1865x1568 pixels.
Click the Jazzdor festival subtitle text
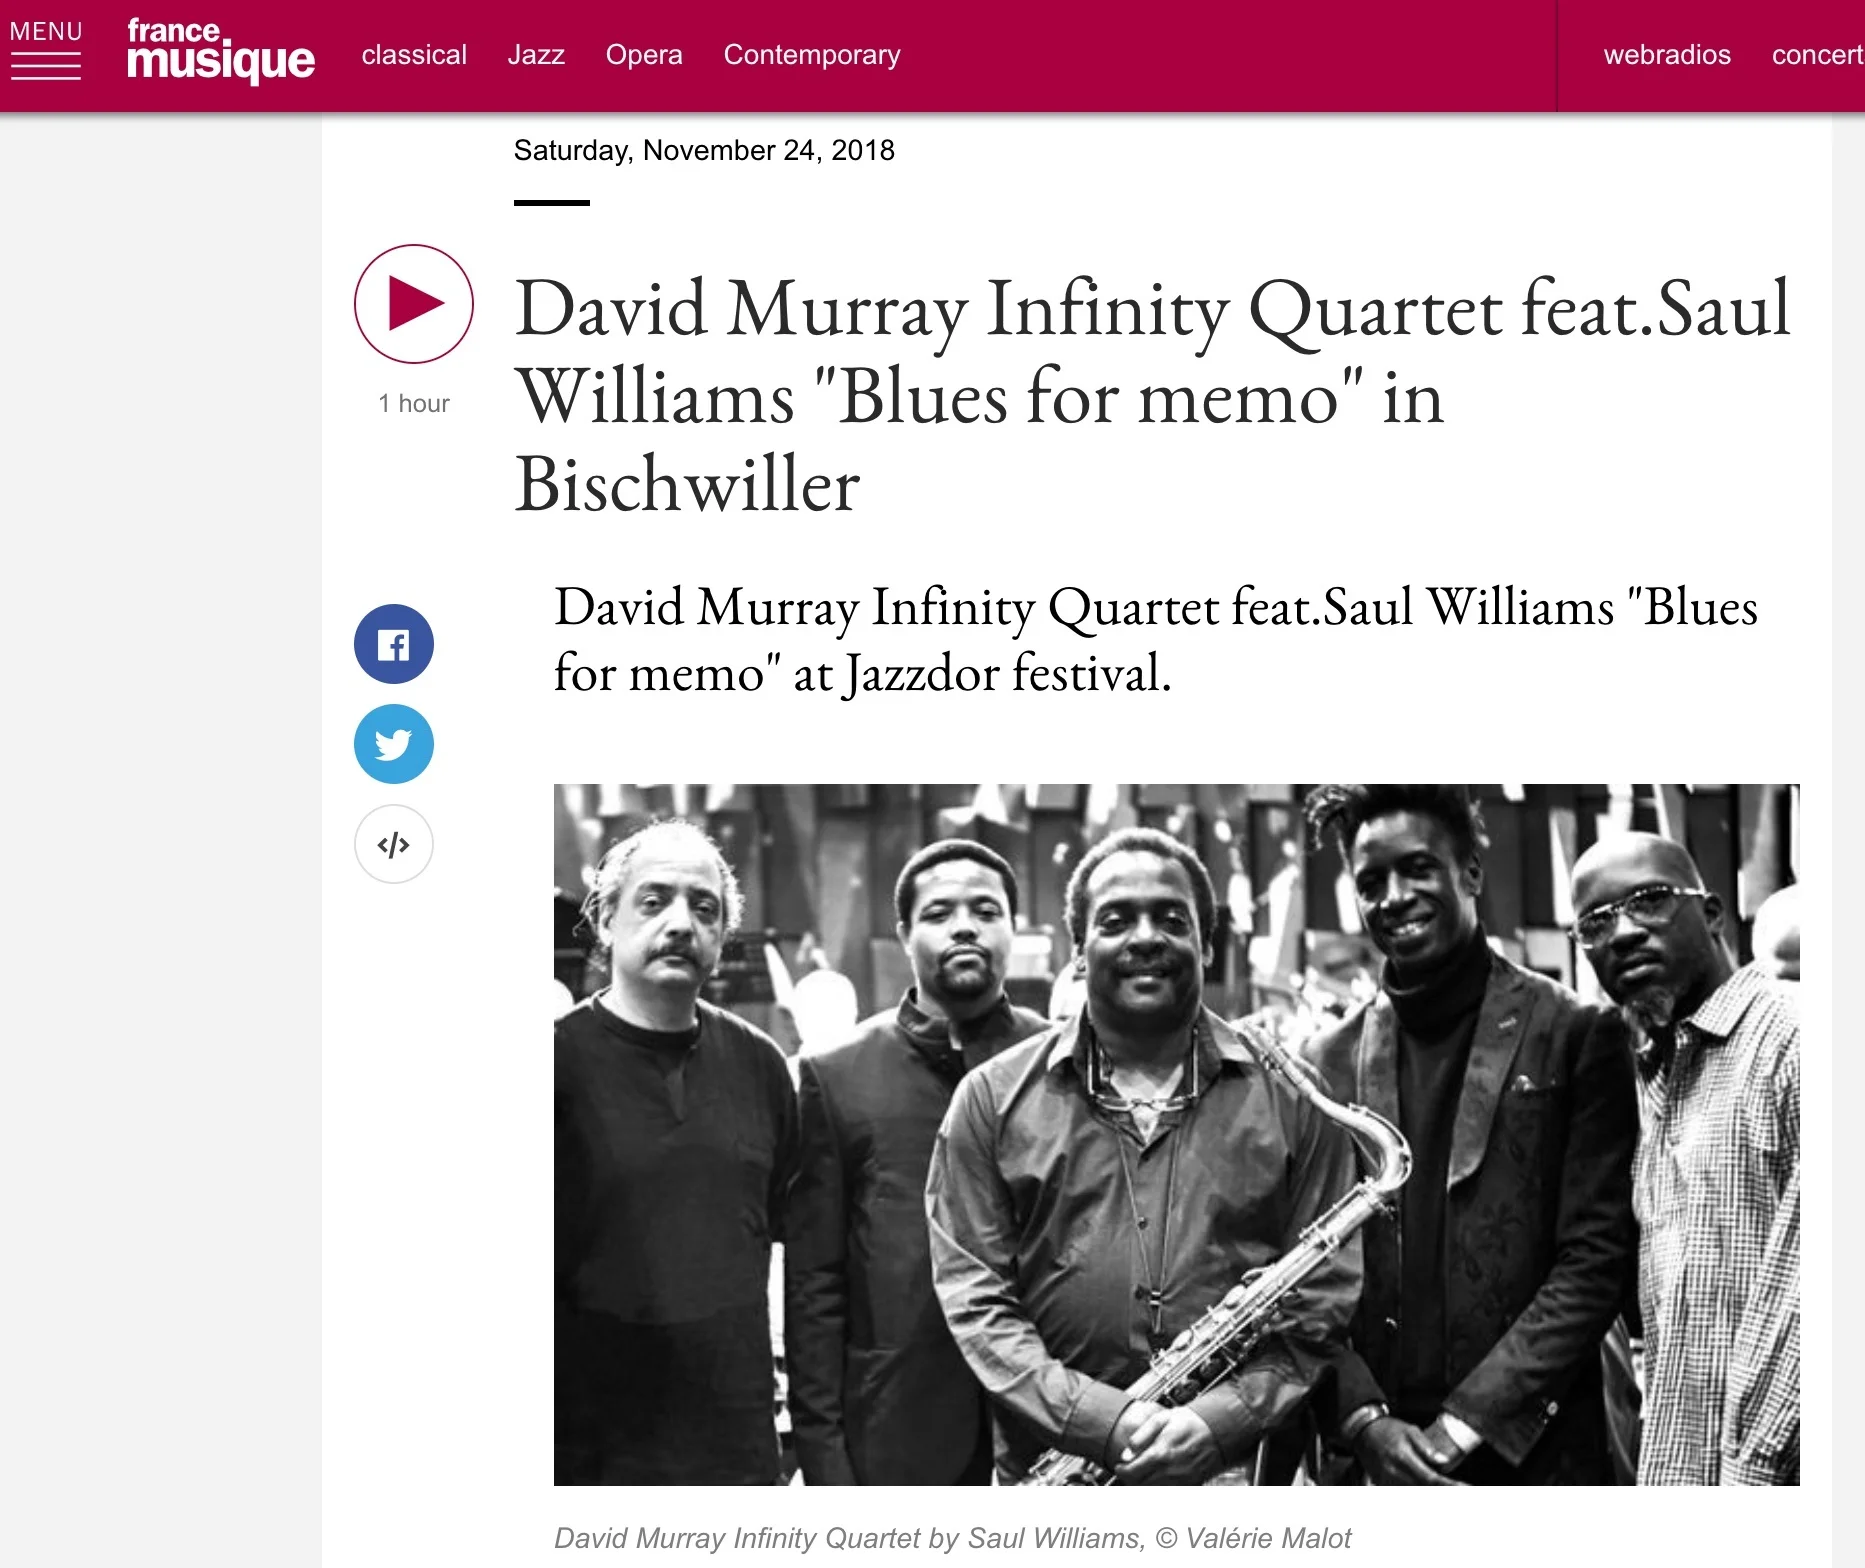(1156, 640)
